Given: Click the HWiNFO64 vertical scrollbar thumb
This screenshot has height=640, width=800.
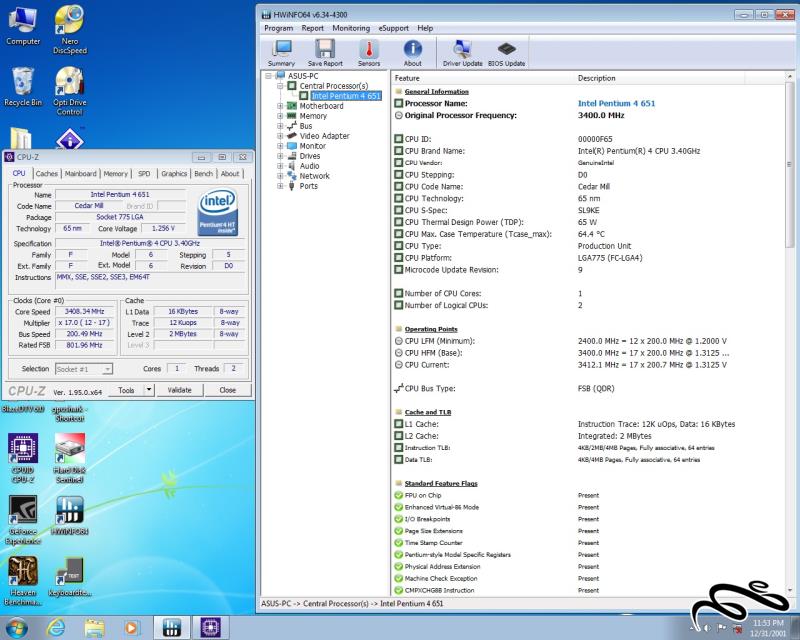Looking at the screenshot, I should coord(789,165).
